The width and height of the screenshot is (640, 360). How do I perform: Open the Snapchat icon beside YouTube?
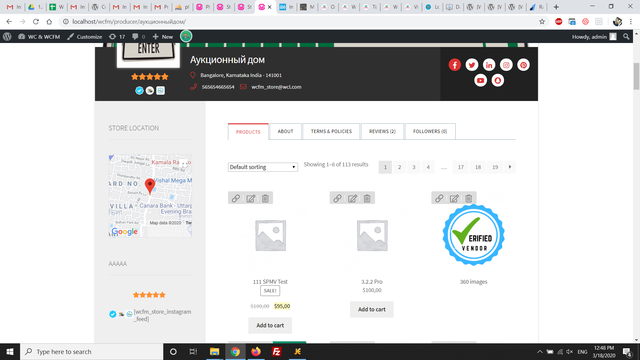(x=498, y=80)
